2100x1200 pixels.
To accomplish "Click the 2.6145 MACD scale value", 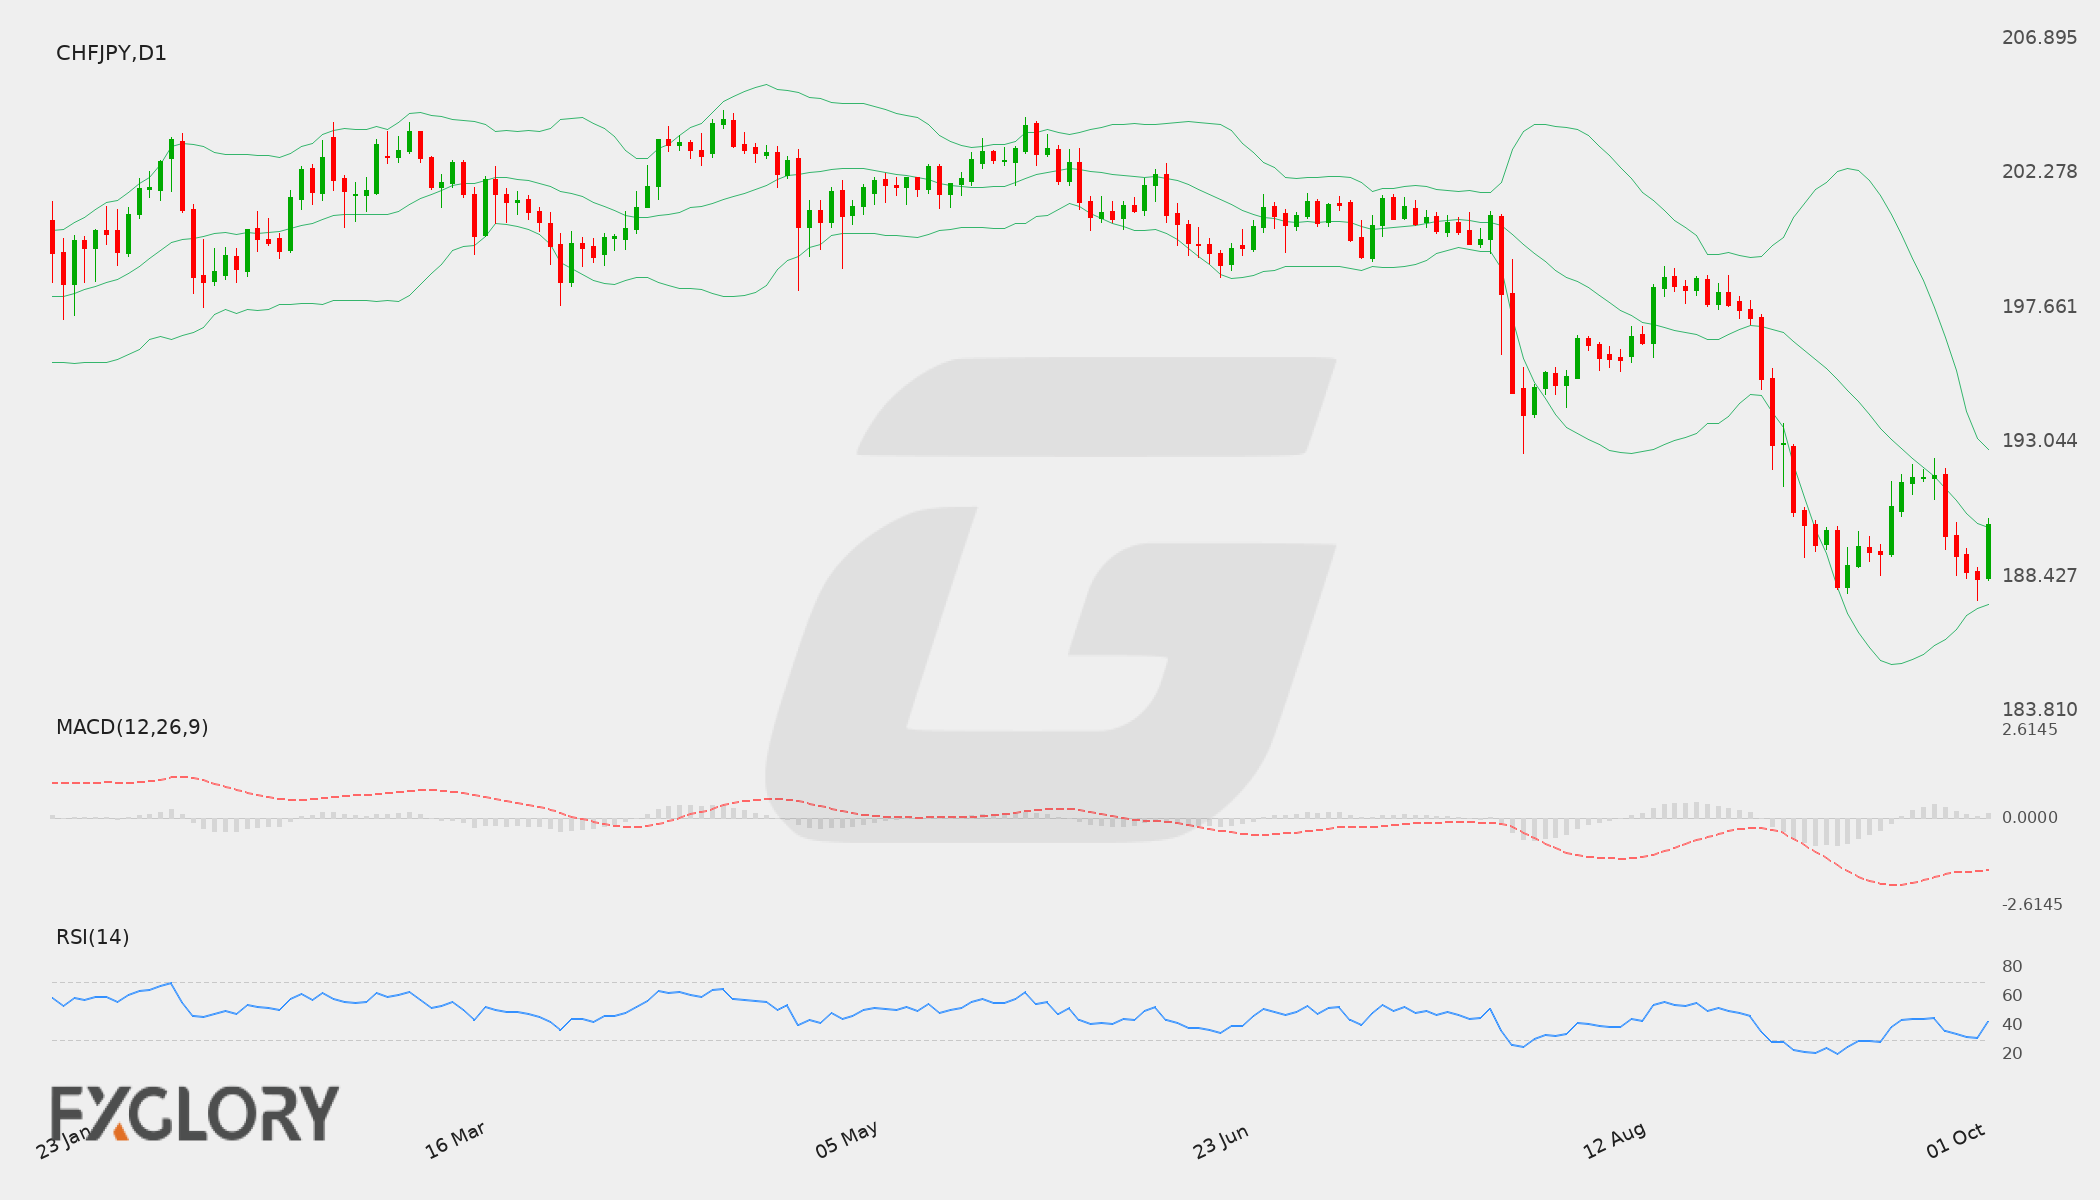I will click(2030, 729).
